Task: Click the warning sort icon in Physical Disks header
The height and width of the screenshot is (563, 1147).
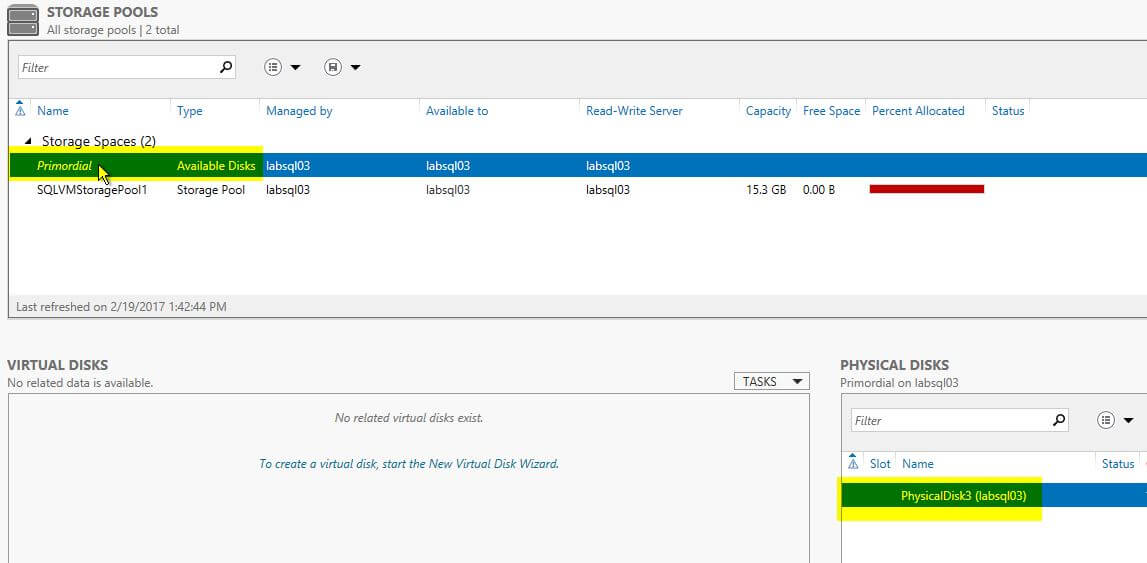Action: (x=853, y=463)
